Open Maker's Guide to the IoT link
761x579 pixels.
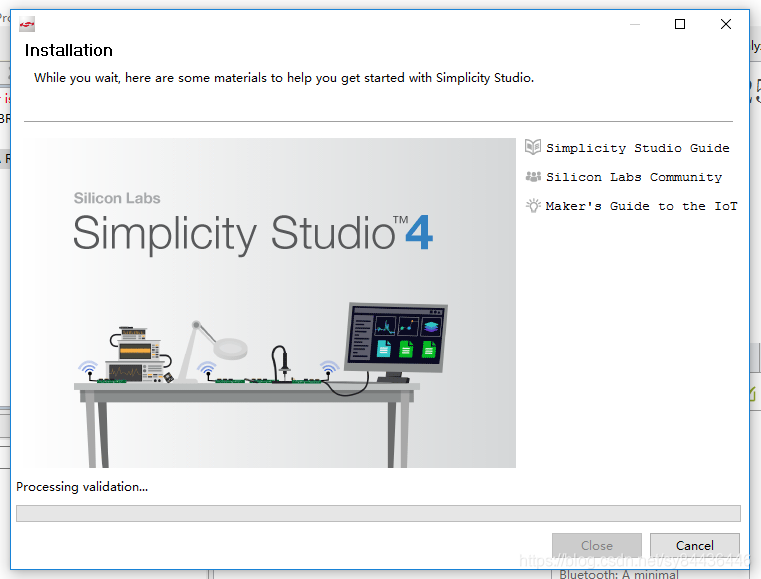click(x=641, y=206)
